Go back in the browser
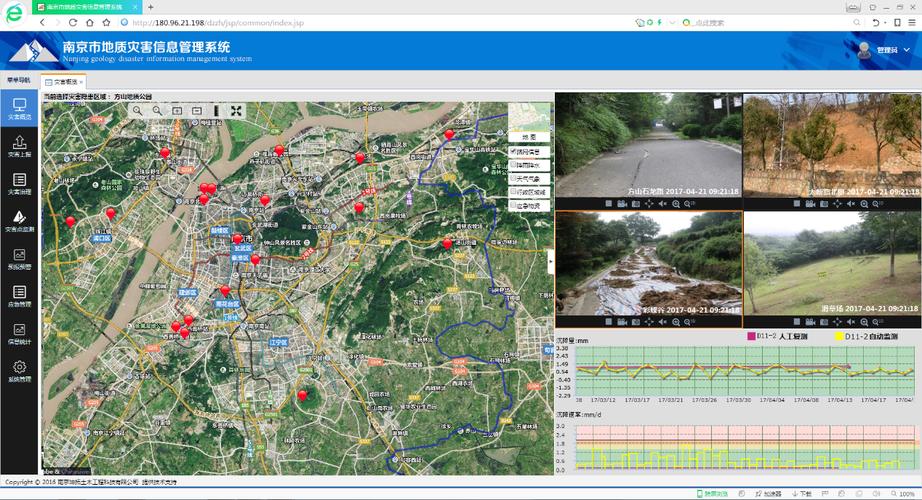922x500 pixels. 42,22
